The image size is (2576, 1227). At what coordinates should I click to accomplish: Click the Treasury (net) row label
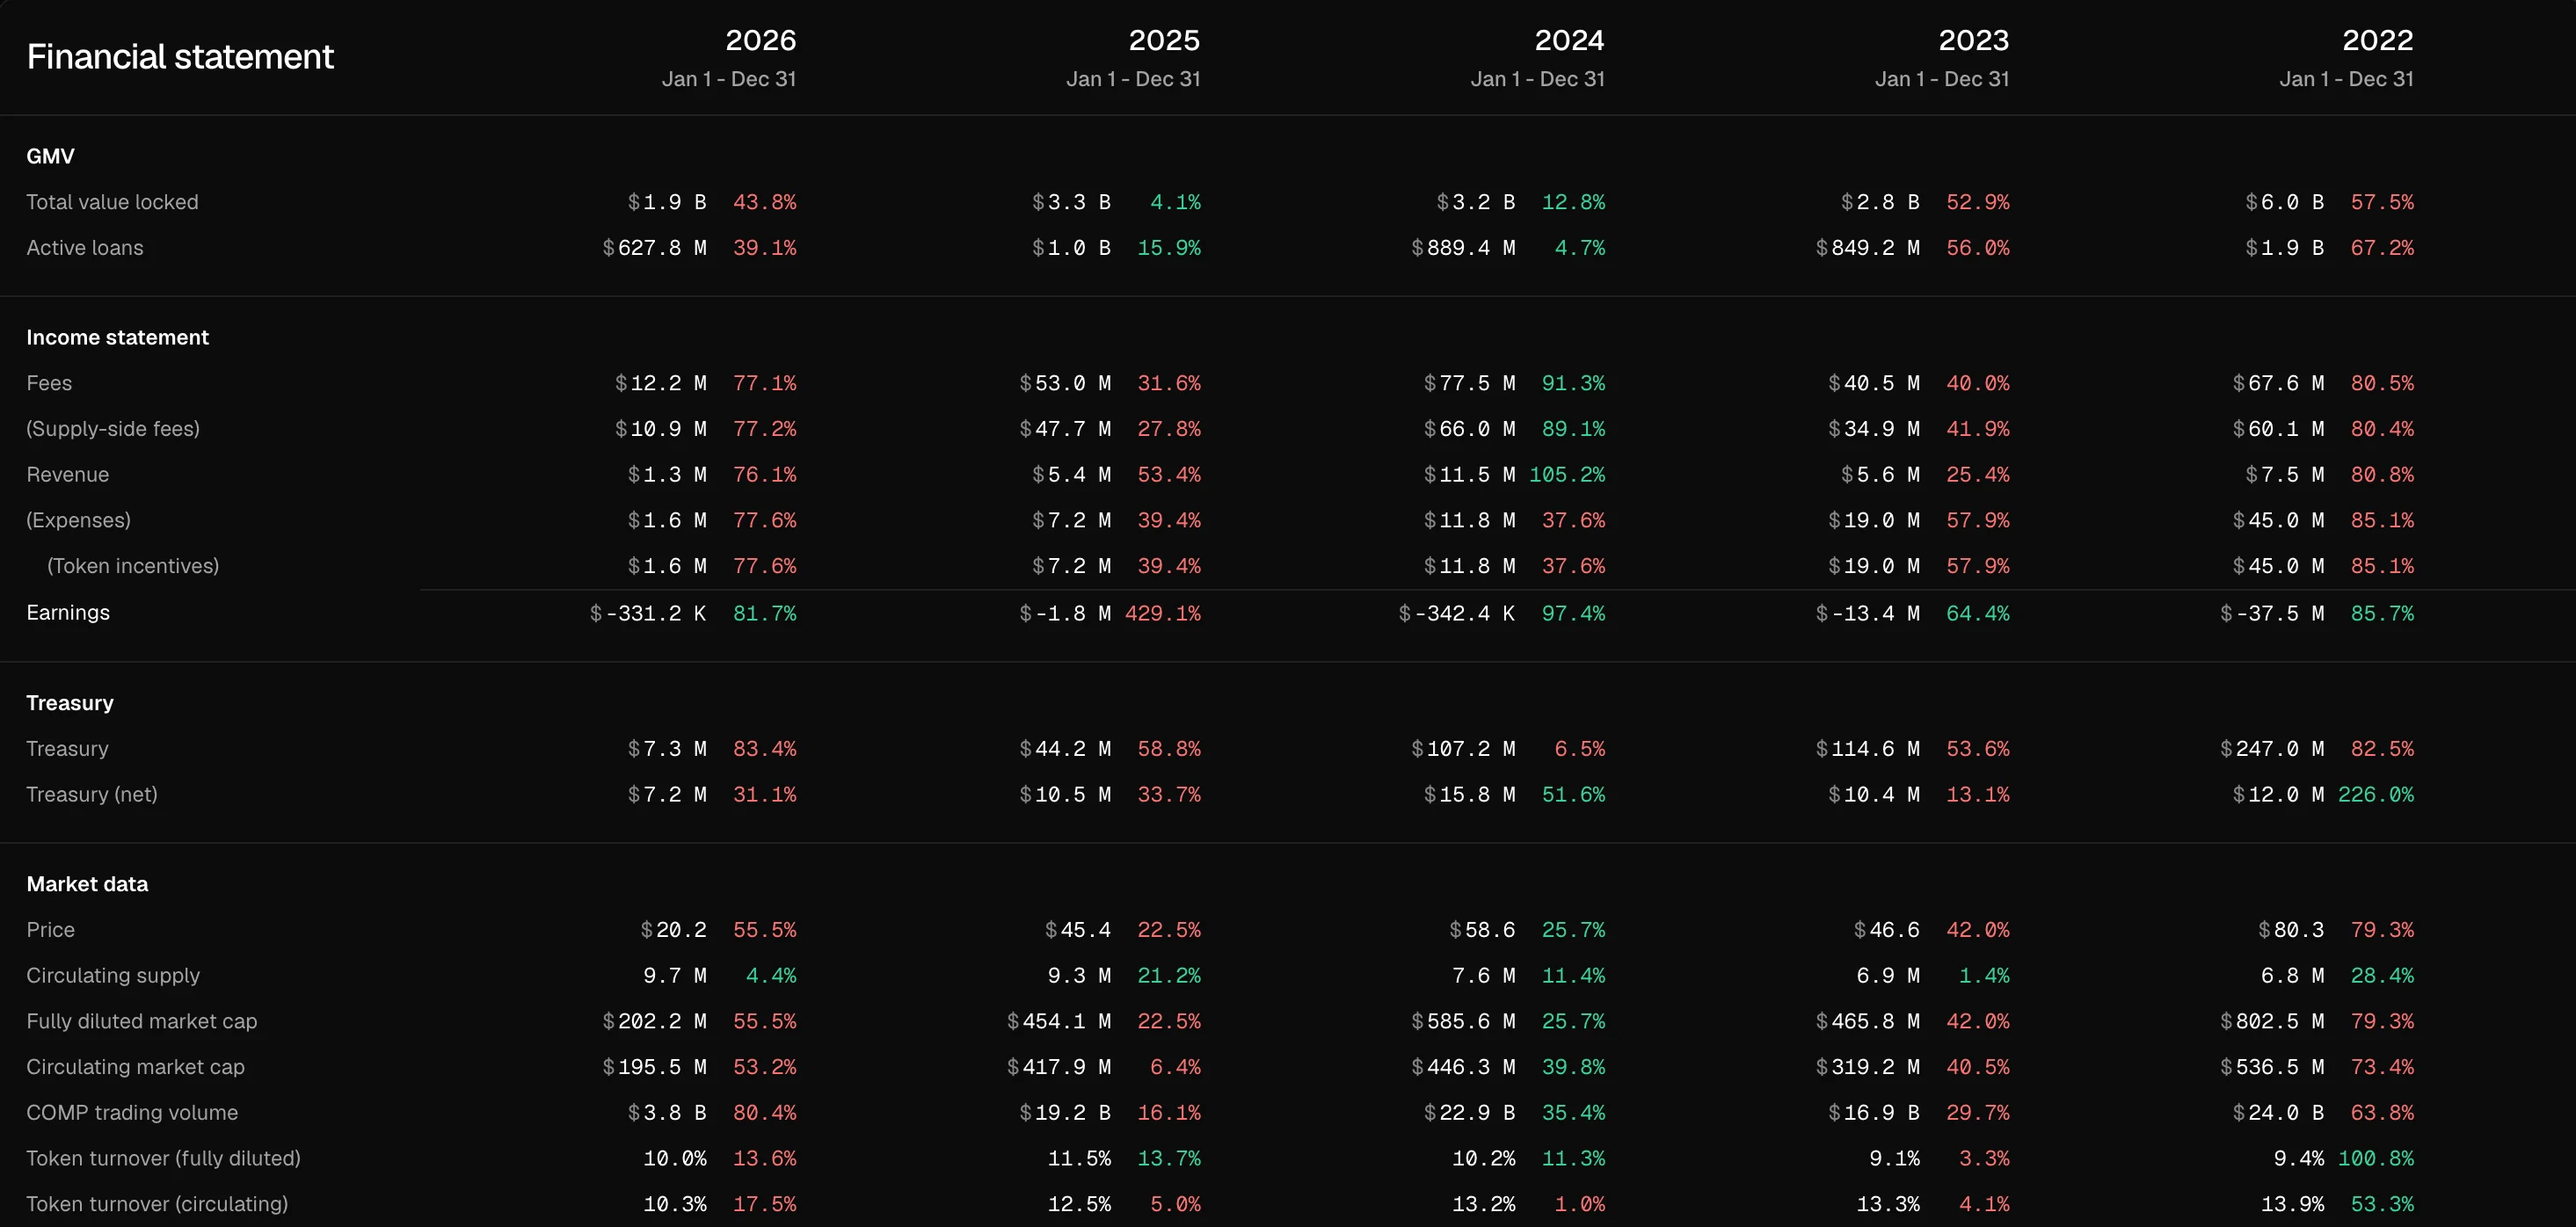[92, 795]
